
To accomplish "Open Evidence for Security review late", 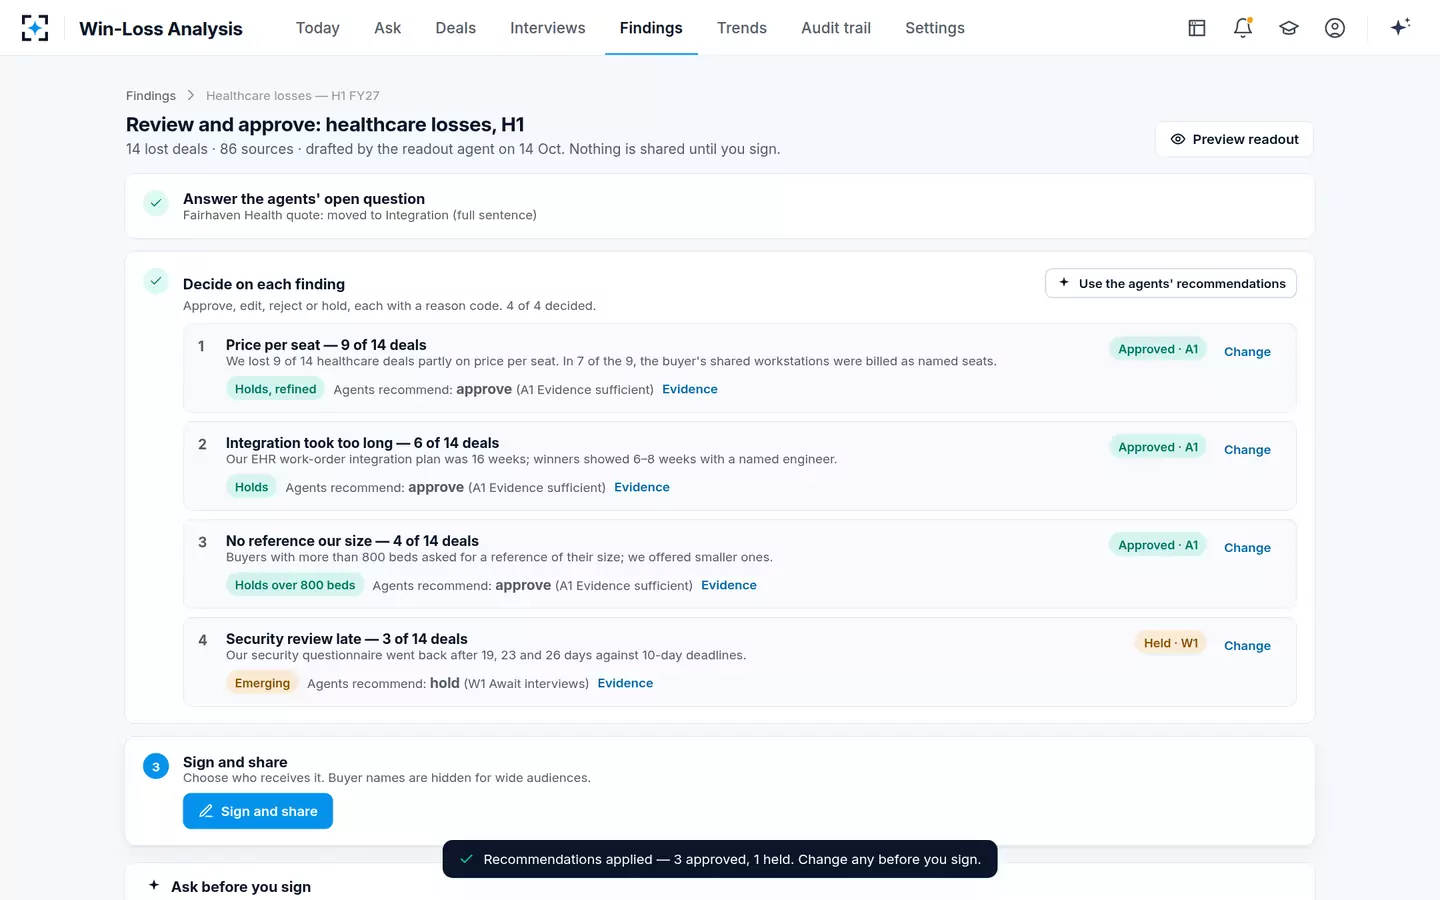I will click(625, 683).
